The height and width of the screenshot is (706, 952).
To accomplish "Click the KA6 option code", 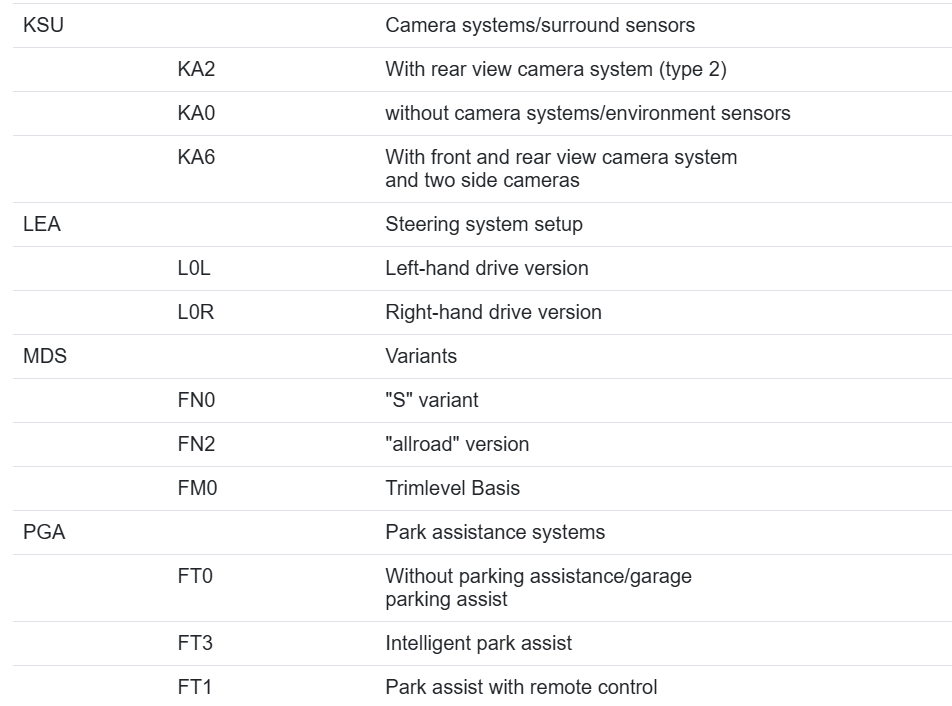I will pos(196,157).
